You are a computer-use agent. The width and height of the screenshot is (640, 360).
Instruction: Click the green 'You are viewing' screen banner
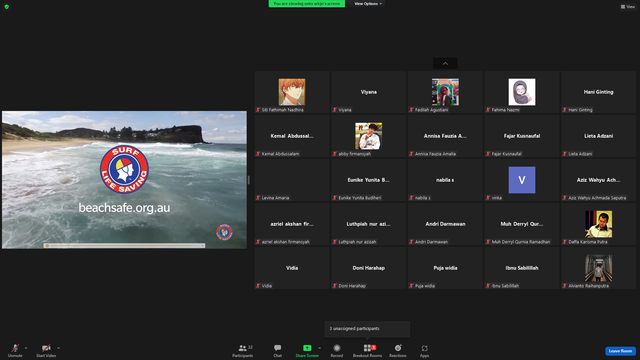pyautogui.click(x=307, y=4)
